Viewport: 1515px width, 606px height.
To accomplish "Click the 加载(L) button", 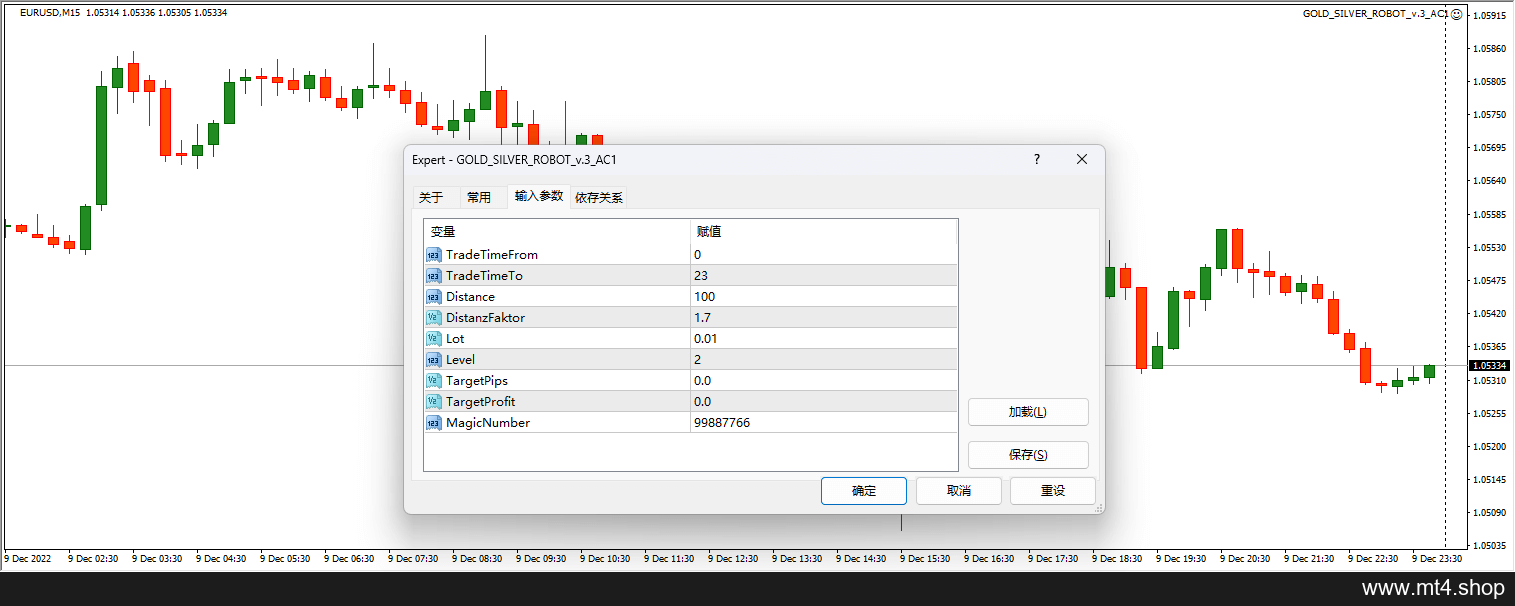I will (1028, 412).
